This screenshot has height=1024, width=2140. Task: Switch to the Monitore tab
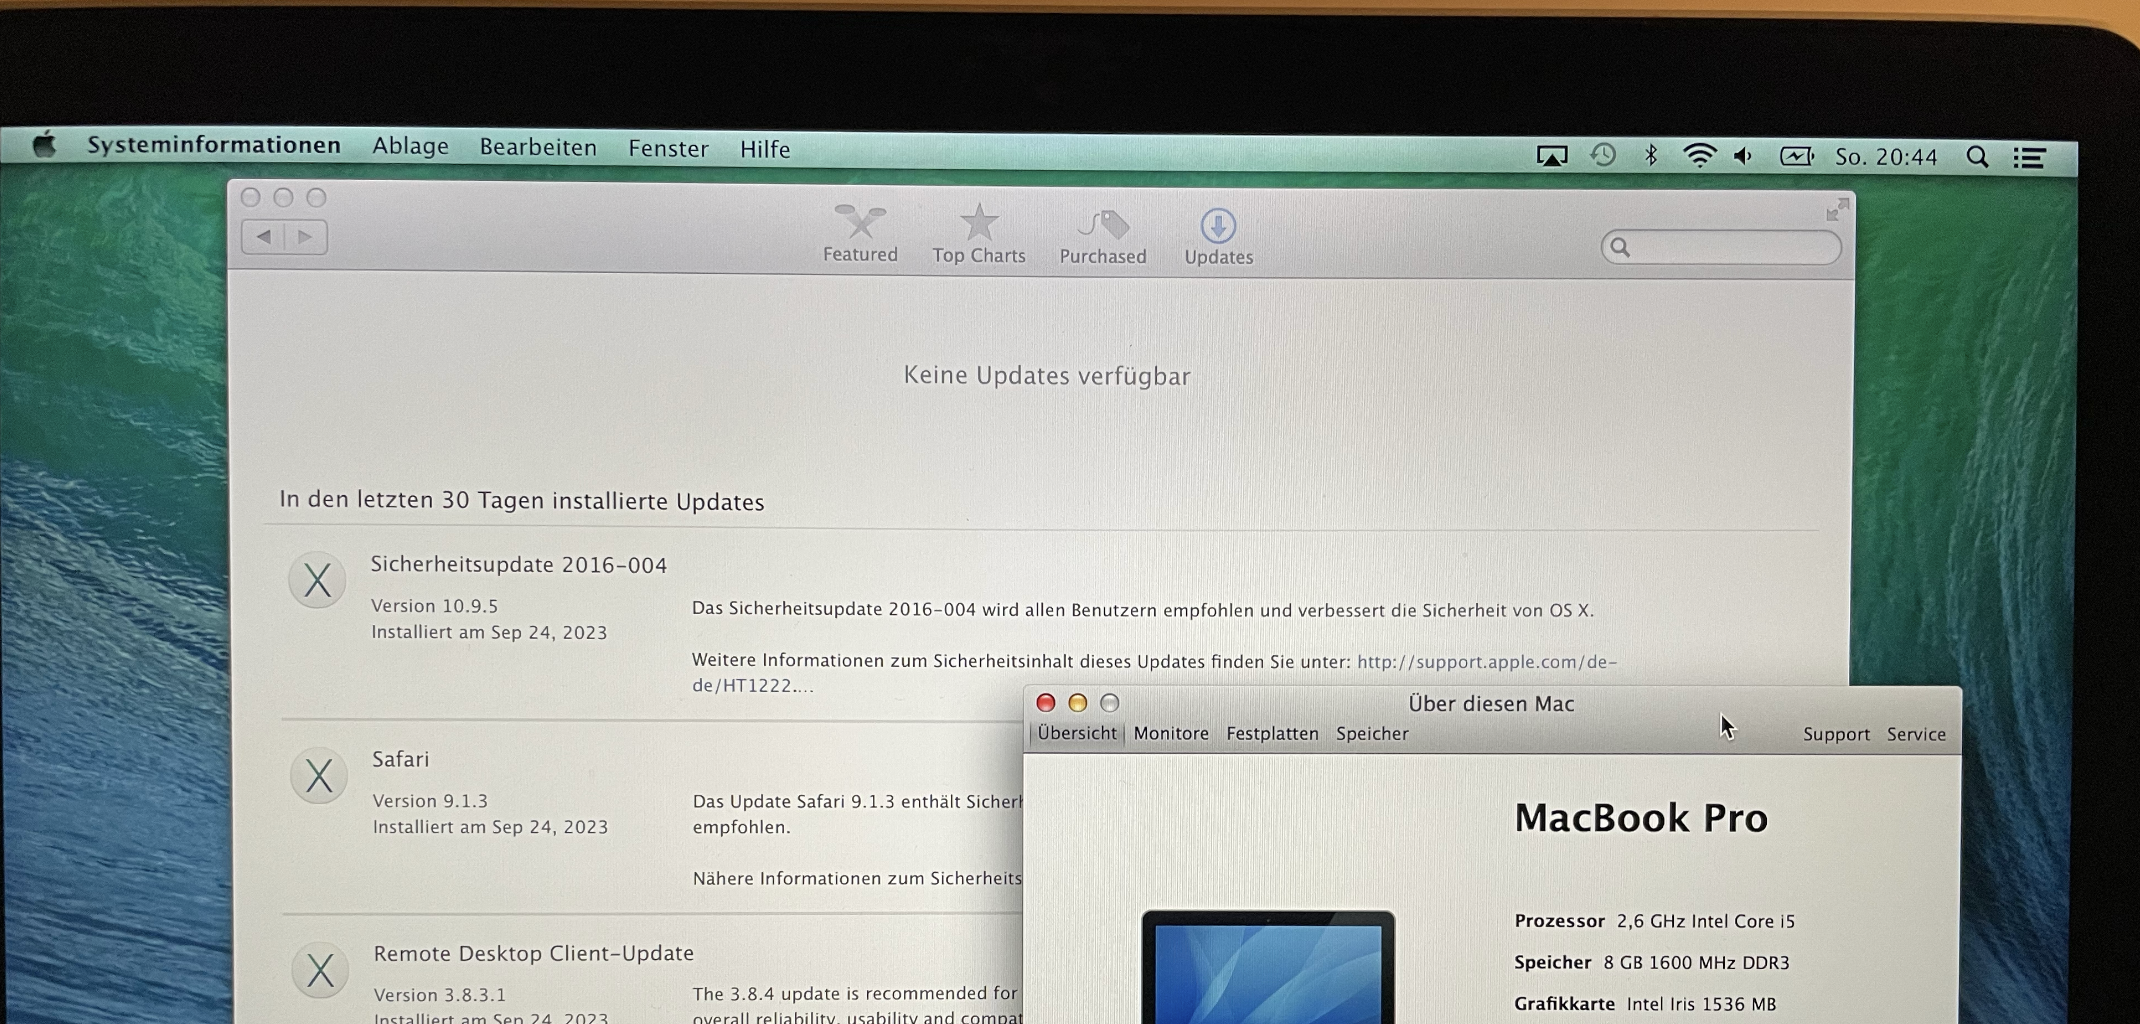click(1171, 733)
